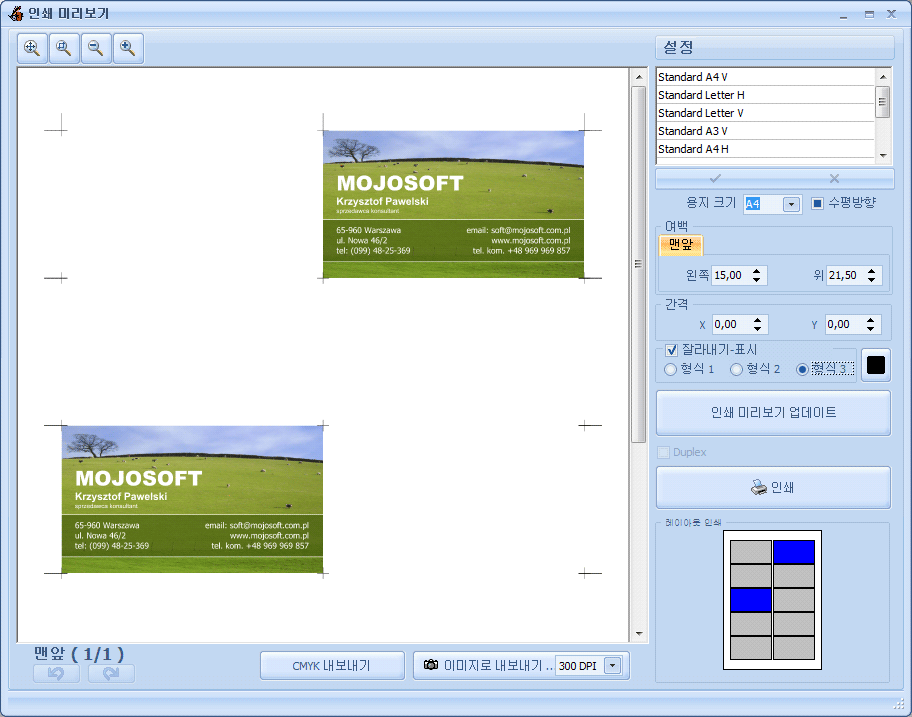Click the 간격 X field 0,00
The width and height of the screenshot is (912, 717).
click(x=731, y=324)
